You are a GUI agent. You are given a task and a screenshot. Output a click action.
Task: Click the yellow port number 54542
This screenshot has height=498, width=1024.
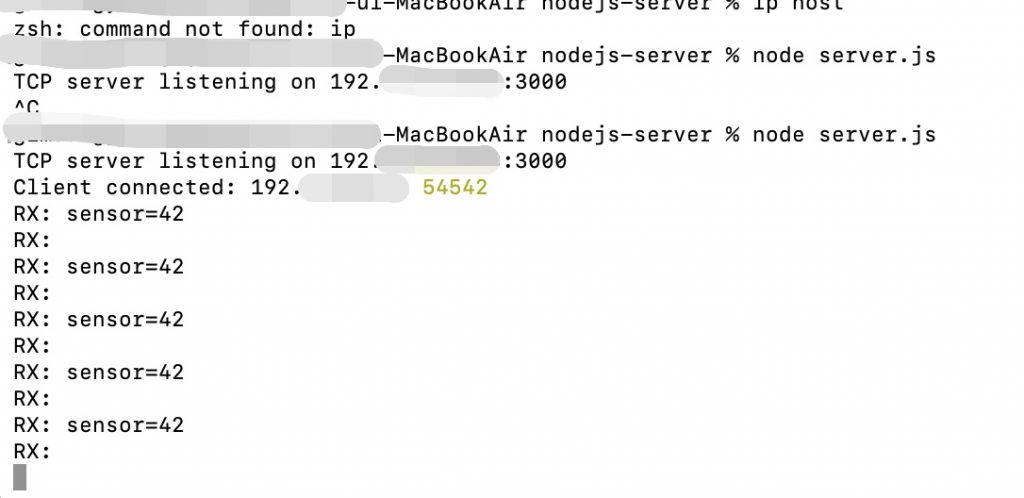click(x=454, y=187)
